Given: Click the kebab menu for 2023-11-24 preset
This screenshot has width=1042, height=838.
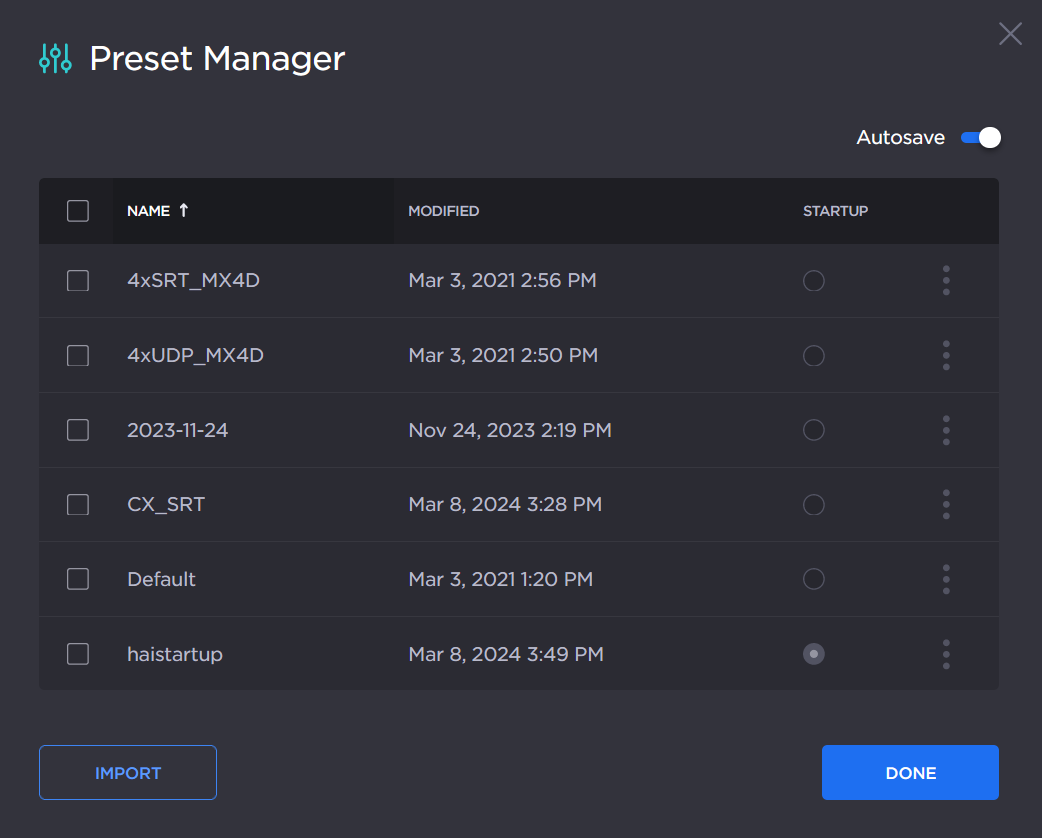Looking at the screenshot, I should coord(945,430).
